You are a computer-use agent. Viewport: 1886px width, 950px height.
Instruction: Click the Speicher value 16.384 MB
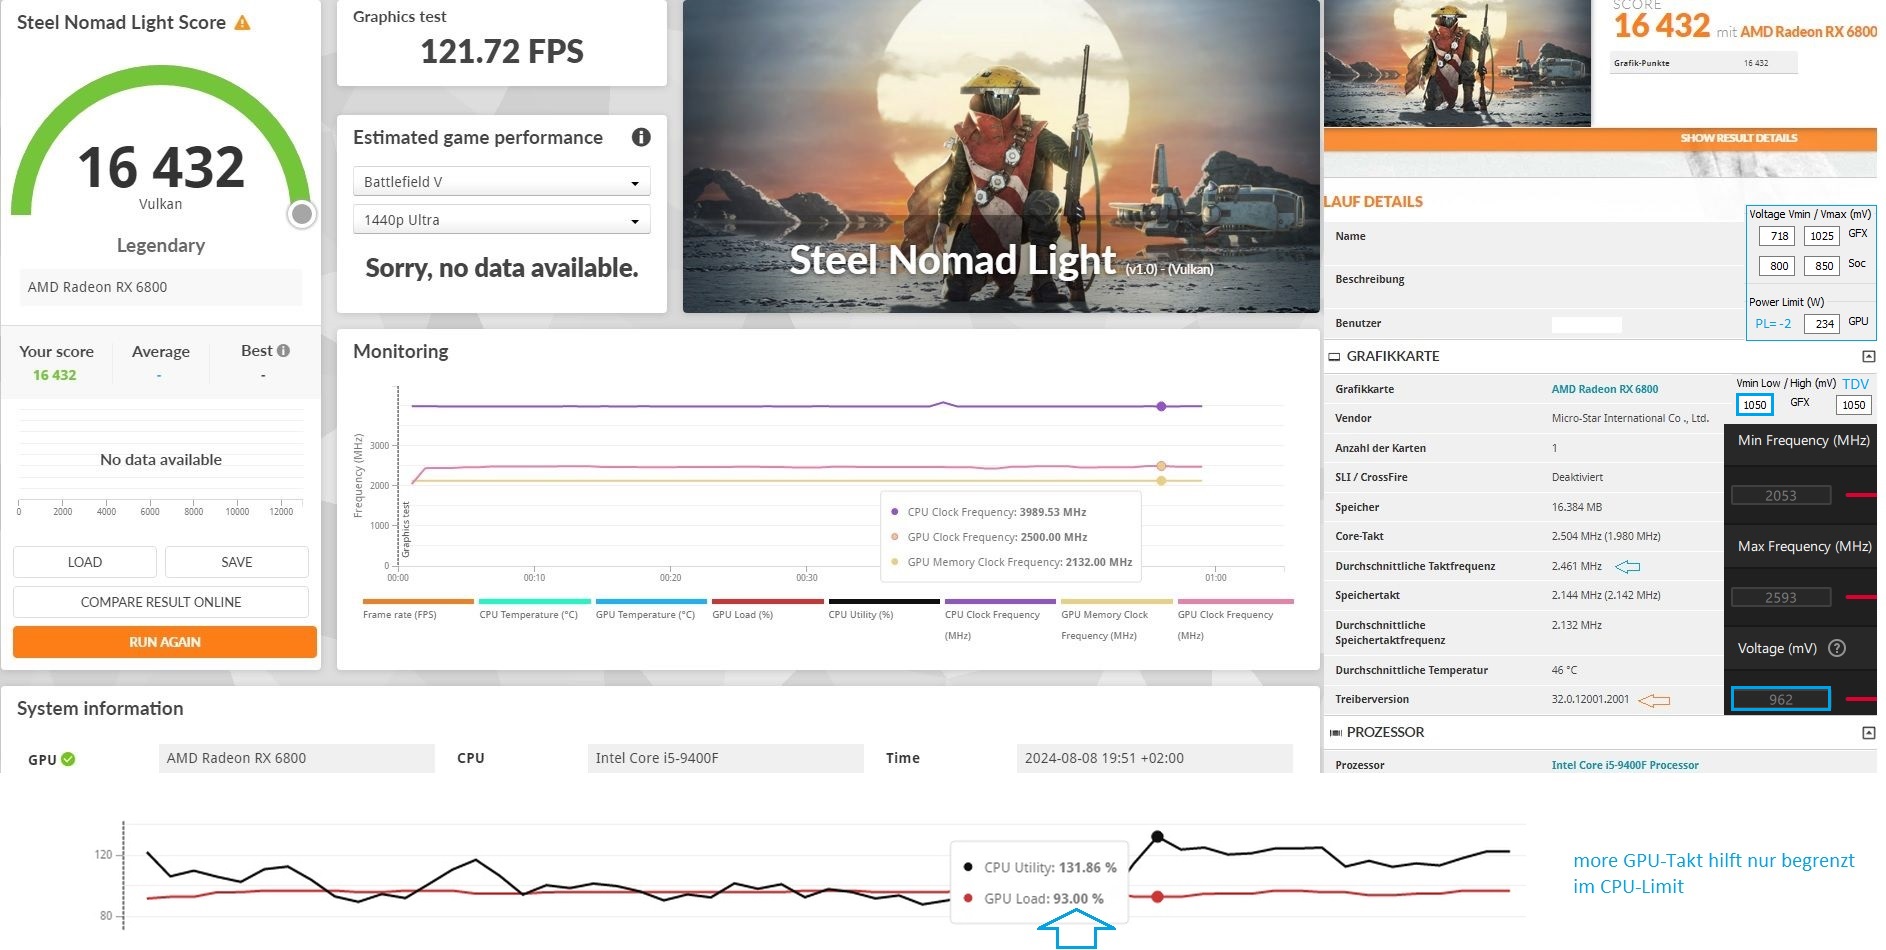tap(1576, 507)
